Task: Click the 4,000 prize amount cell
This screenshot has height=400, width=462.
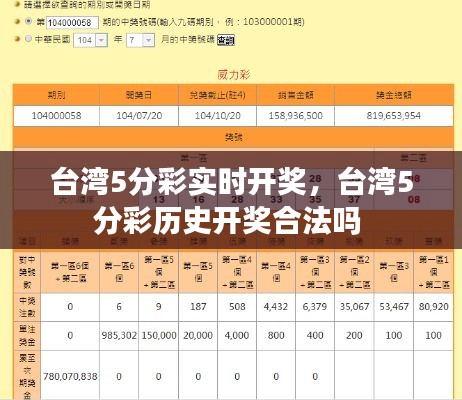Action: (237, 336)
